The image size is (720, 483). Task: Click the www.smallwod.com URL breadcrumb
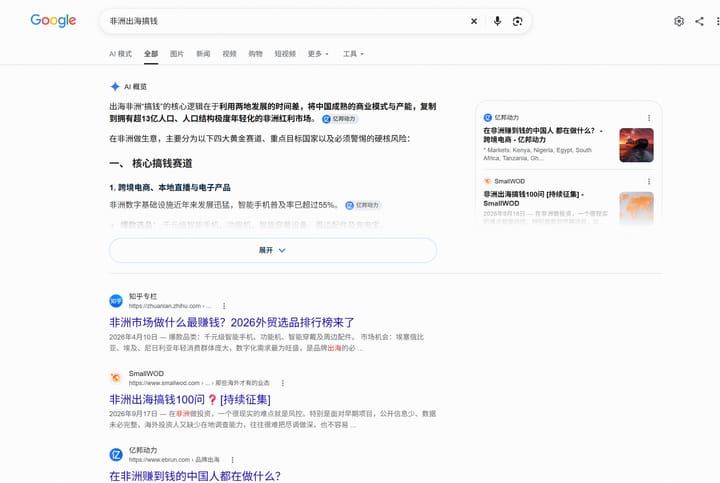coord(199,383)
